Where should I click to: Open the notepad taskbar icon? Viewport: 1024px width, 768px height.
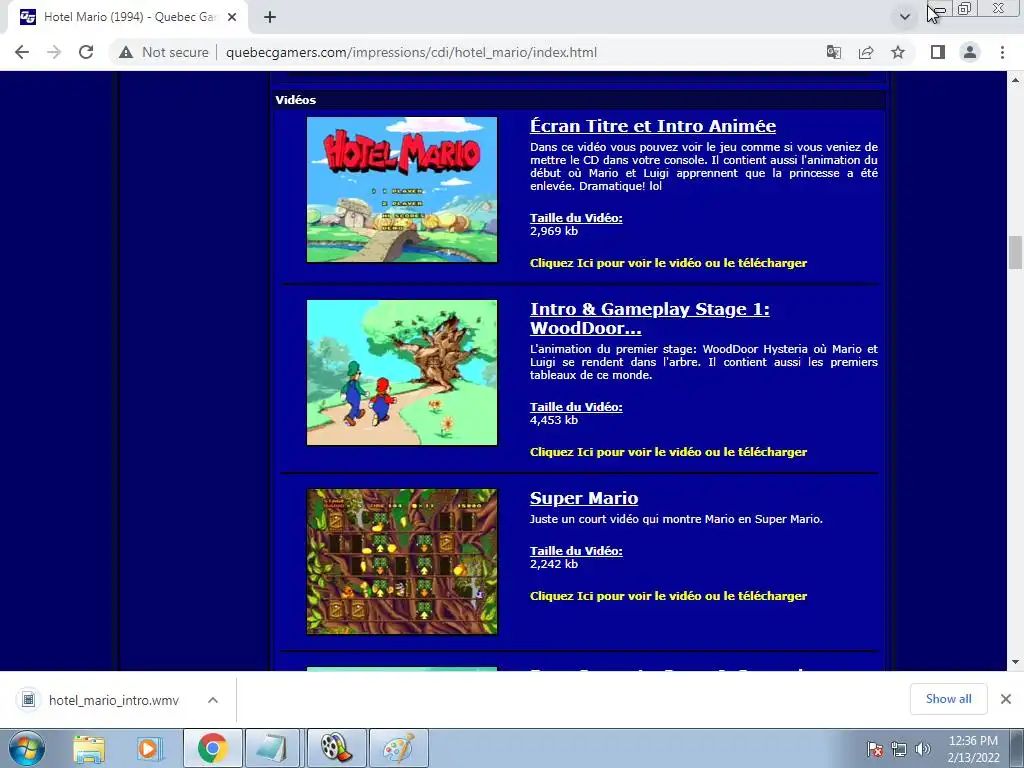(x=273, y=748)
